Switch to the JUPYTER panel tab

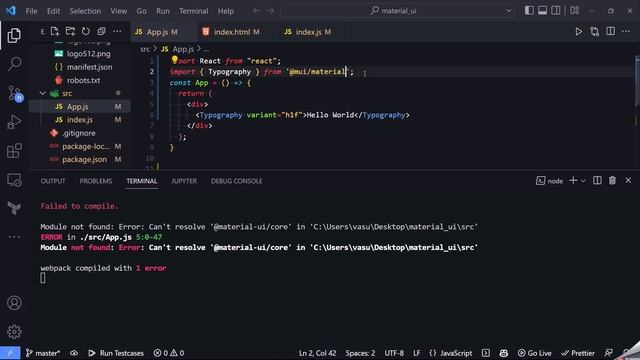coord(184,181)
